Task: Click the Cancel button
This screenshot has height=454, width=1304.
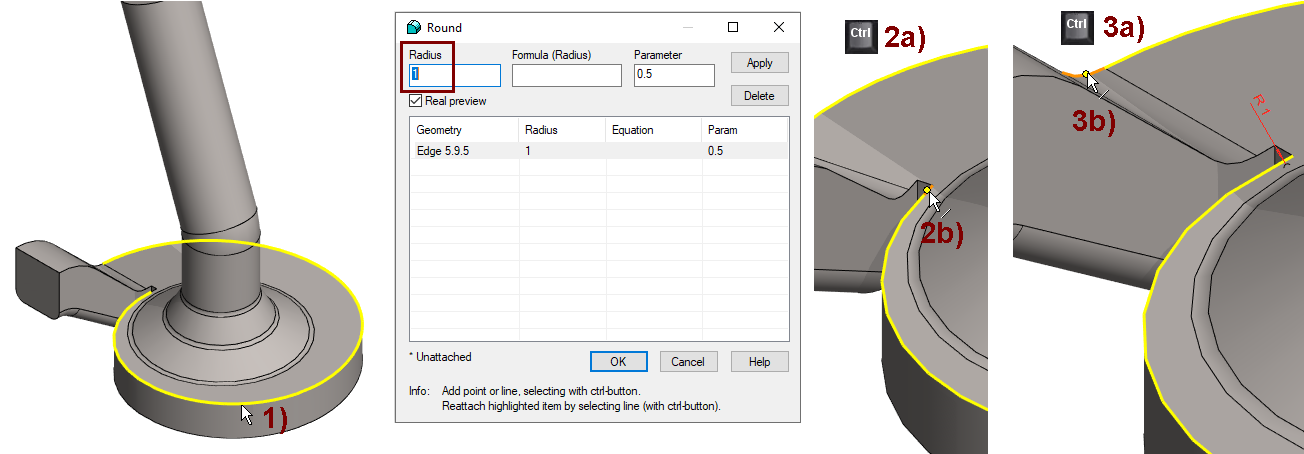Action: pos(688,362)
